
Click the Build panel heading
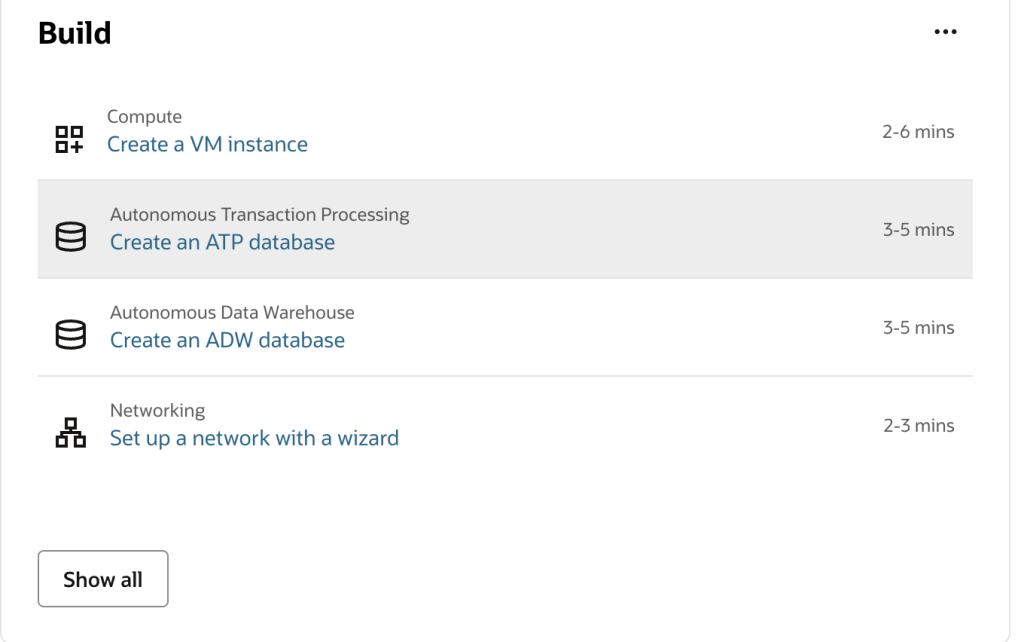pyautogui.click(x=74, y=33)
